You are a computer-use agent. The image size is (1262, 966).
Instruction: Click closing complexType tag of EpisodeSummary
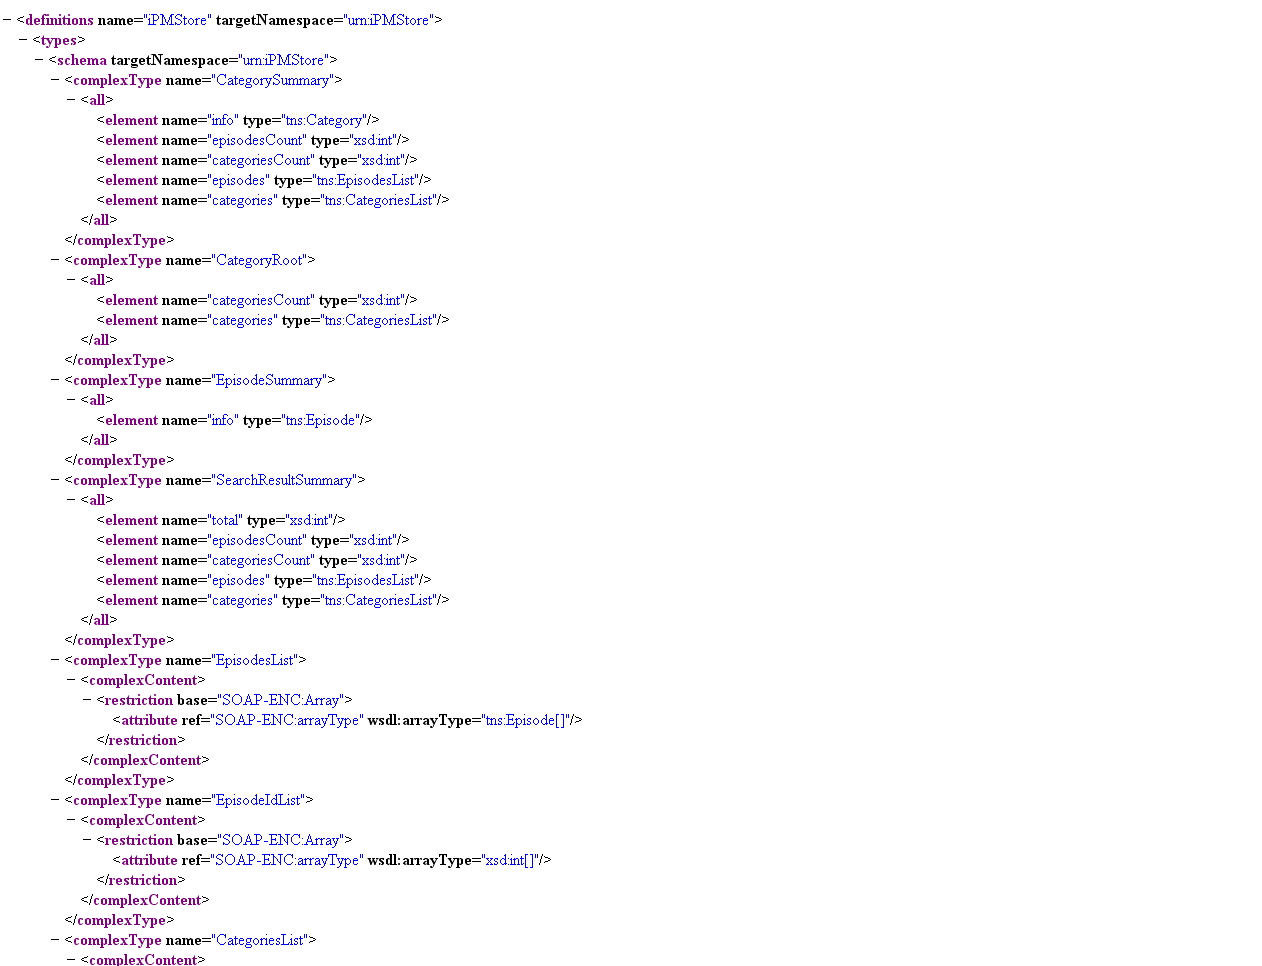pyautogui.click(x=120, y=460)
